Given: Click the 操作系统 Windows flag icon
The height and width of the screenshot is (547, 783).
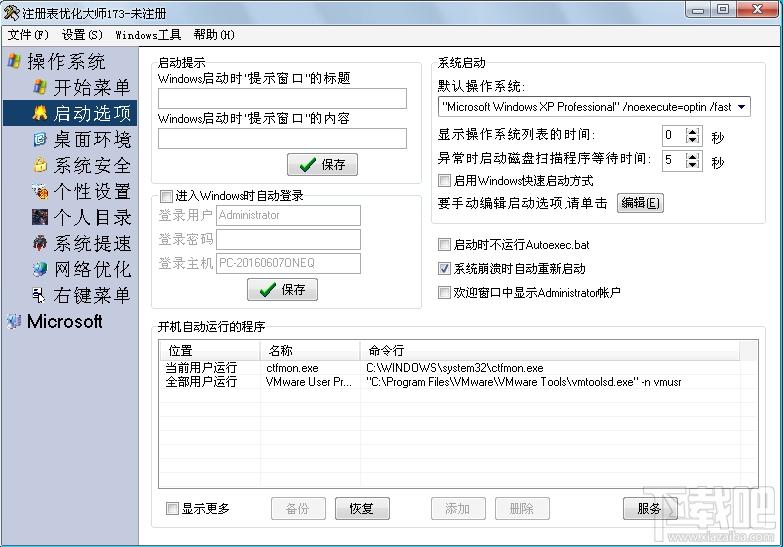Looking at the screenshot, I should coord(14,61).
